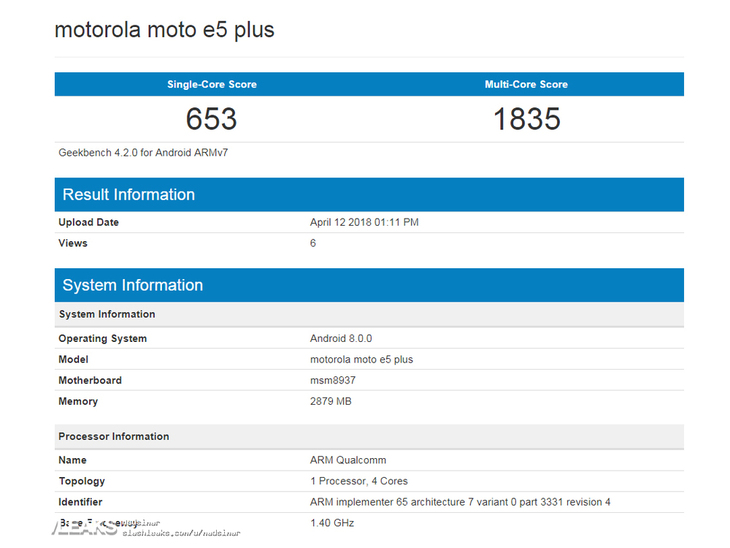Select the Upload Date label
The height and width of the screenshot is (548, 730).
(x=88, y=223)
